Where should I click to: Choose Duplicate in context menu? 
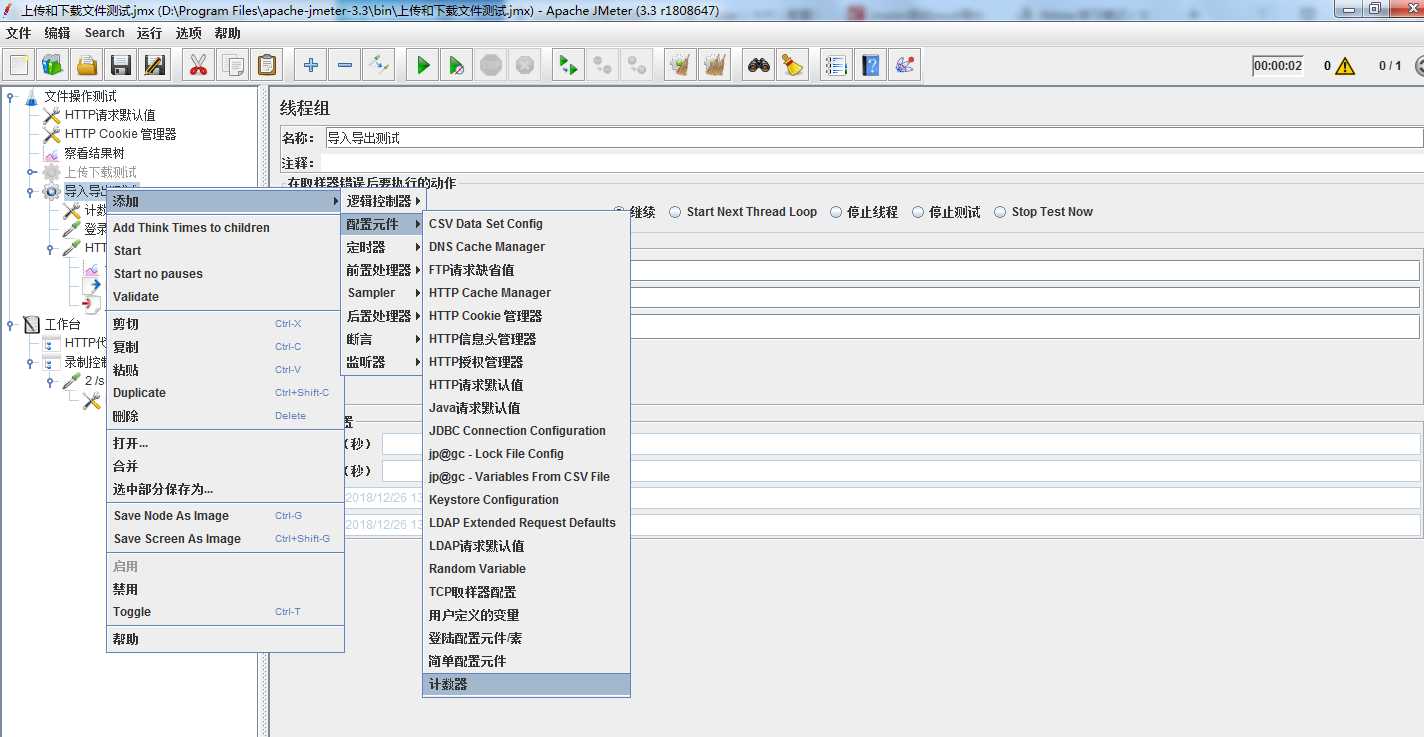pyautogui.click(x=225, y=393)
